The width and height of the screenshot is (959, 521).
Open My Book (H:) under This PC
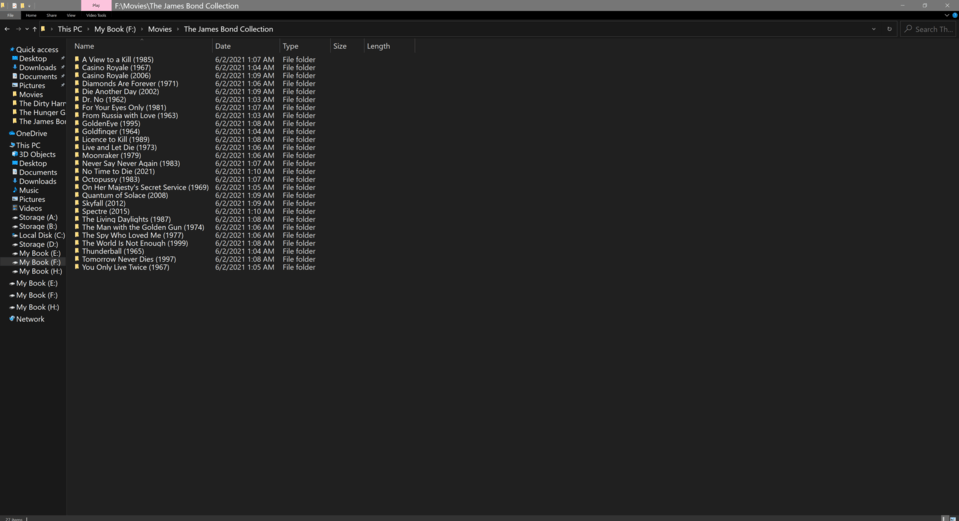tap(40, 271)
